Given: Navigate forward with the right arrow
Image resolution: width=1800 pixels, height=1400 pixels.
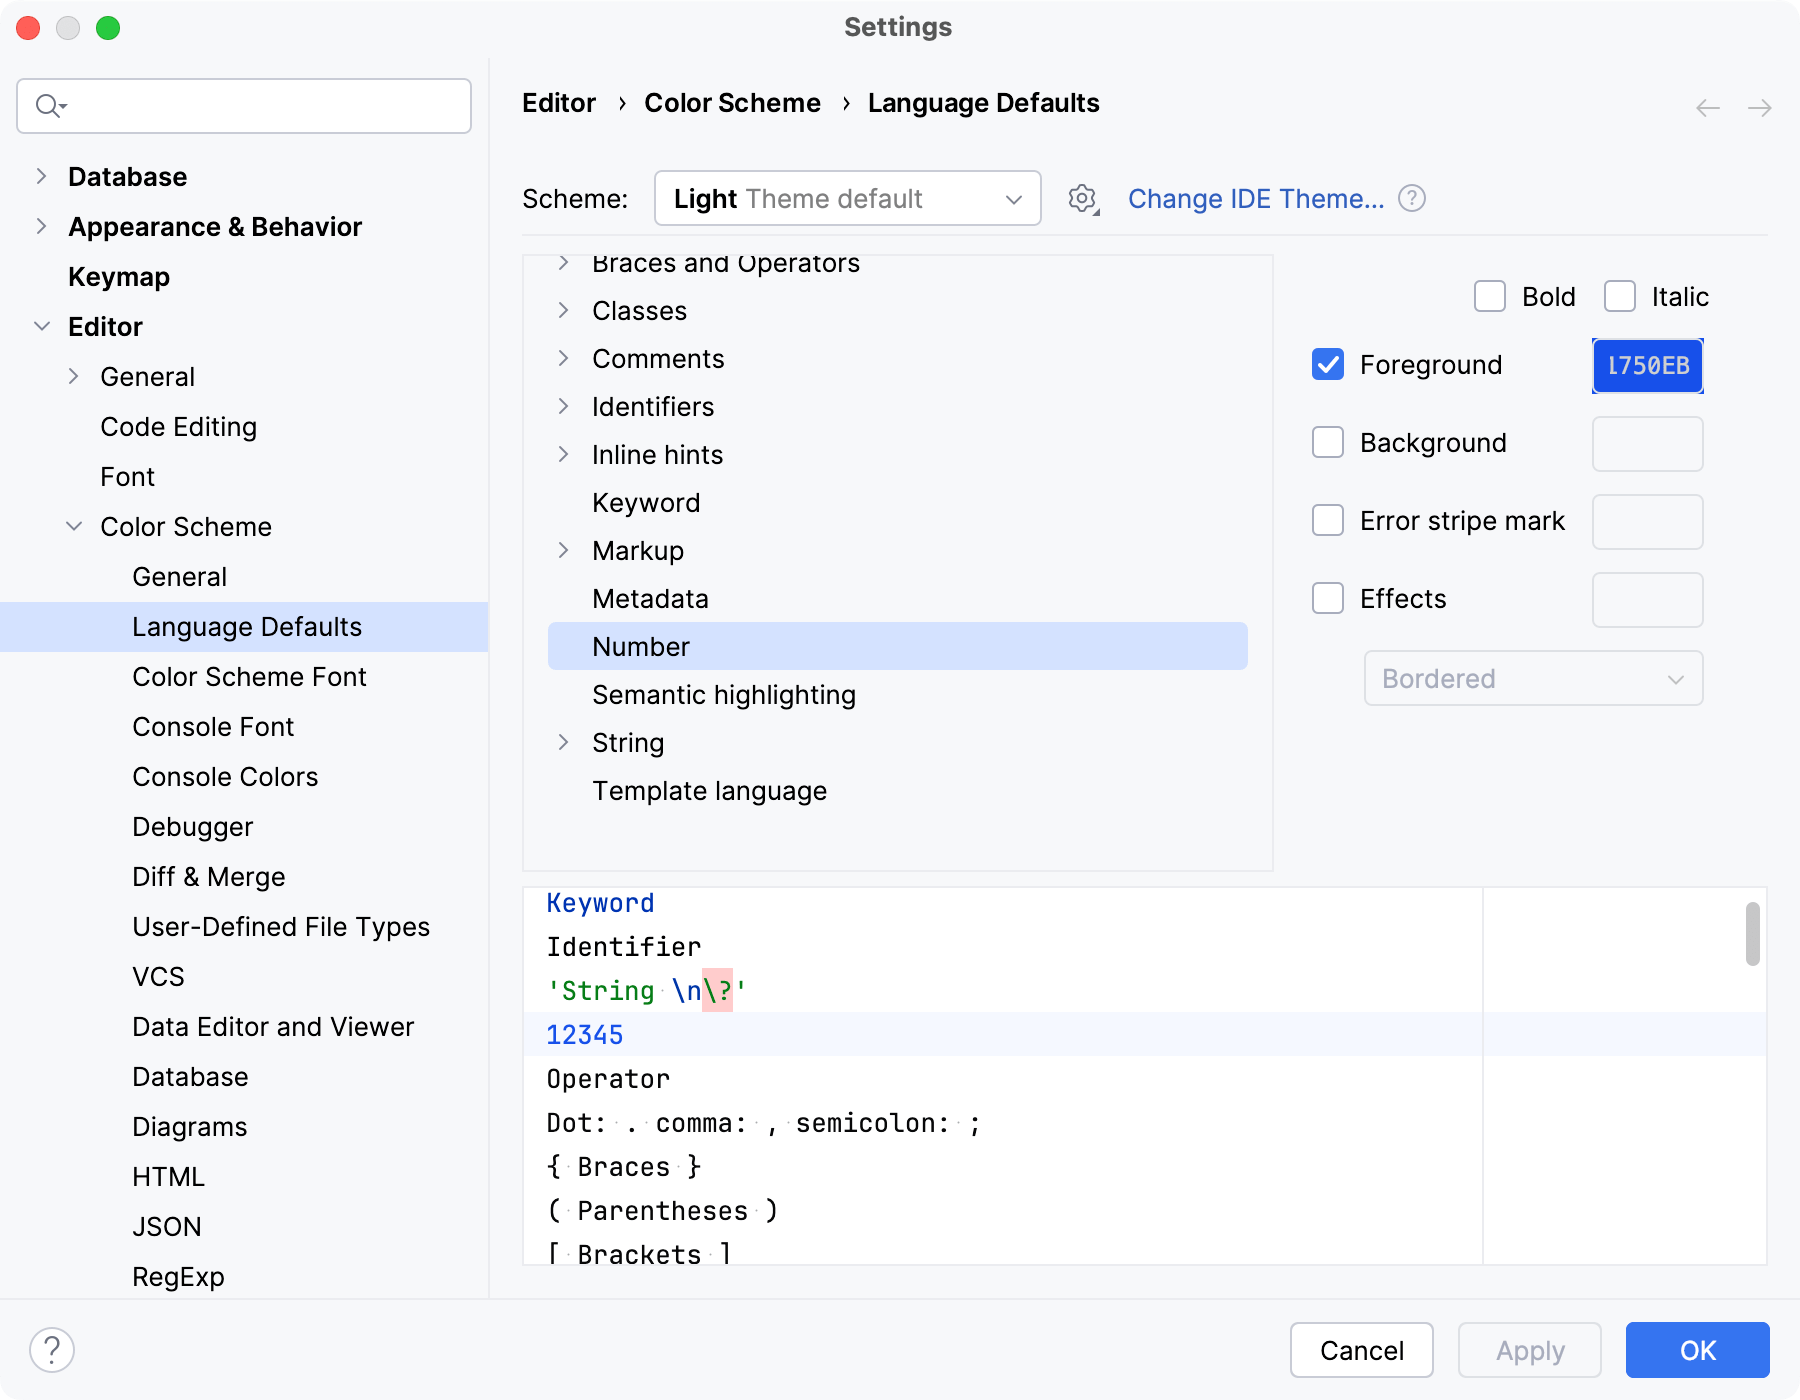Looking at the screenshot, I should 1759,108.
